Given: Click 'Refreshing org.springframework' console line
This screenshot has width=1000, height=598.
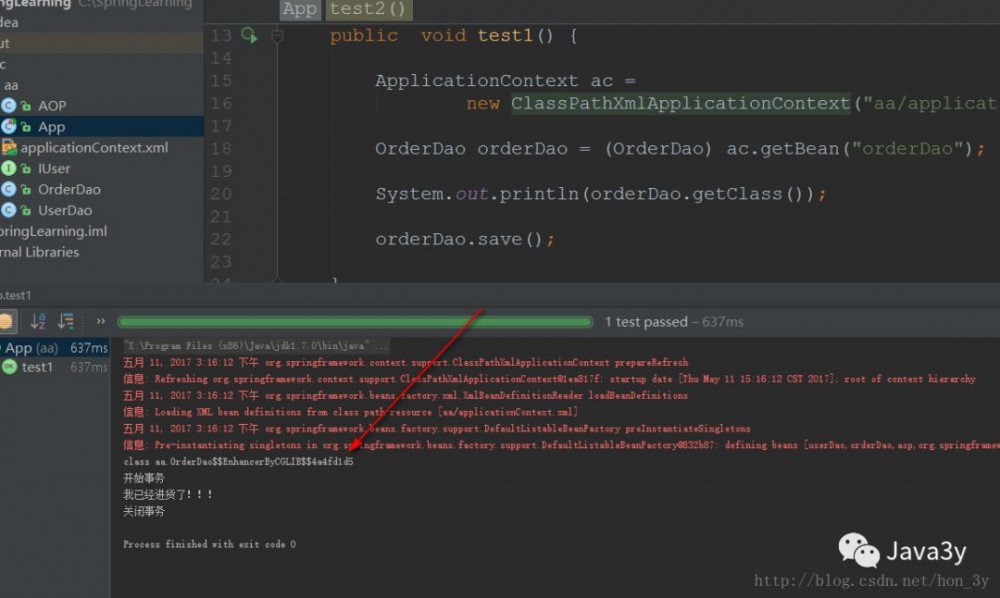Looking at the screenshot, I should click(549, 379).
